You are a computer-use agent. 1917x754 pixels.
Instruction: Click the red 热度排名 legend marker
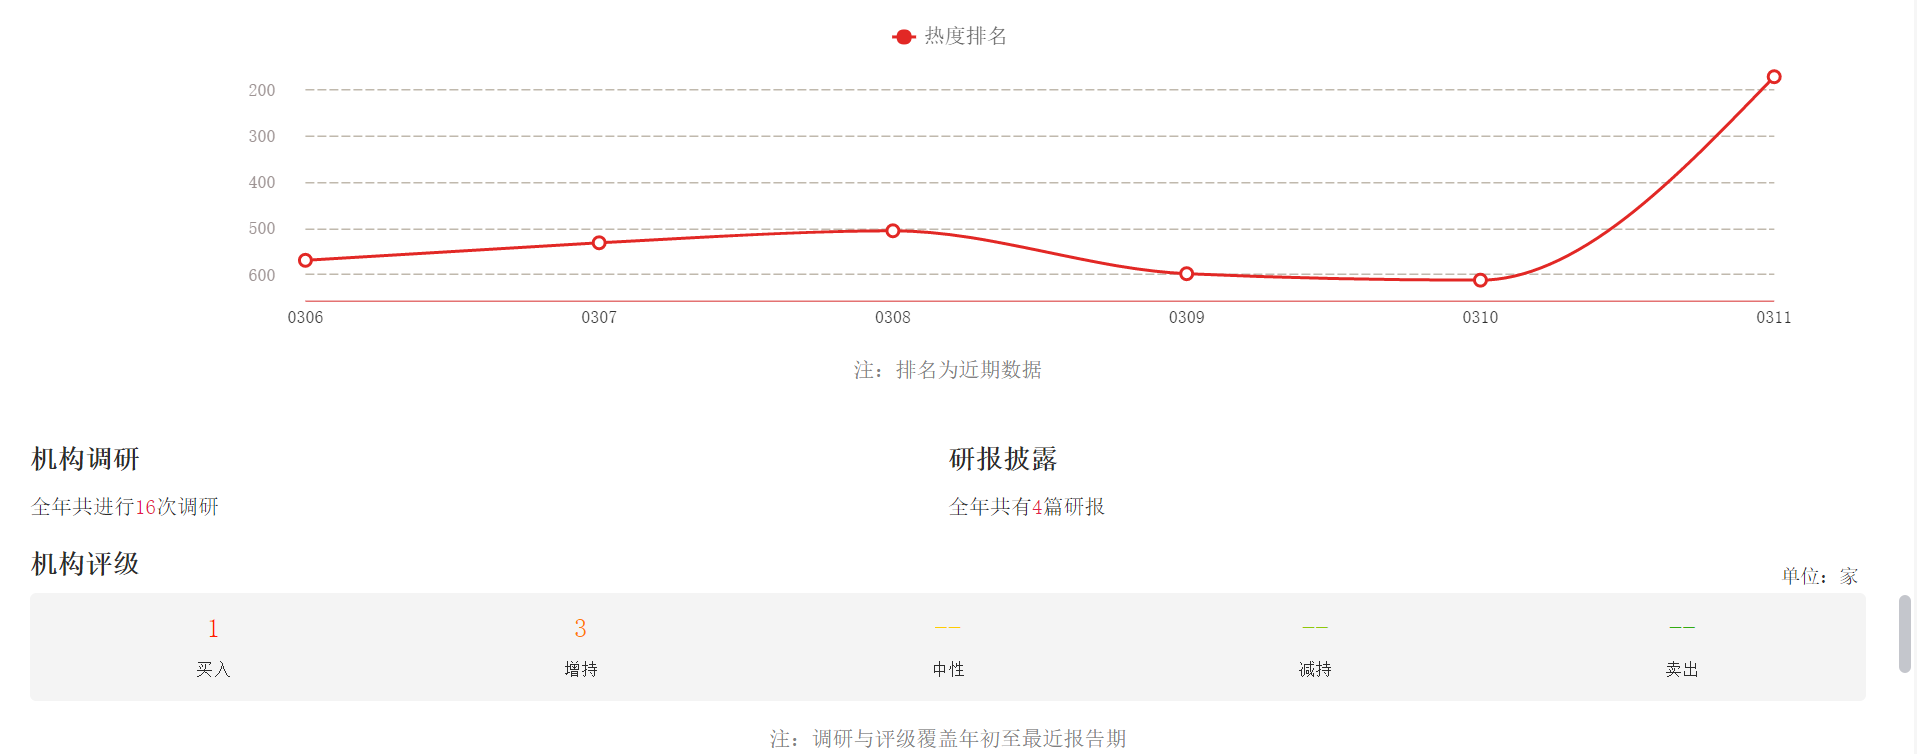903,37
